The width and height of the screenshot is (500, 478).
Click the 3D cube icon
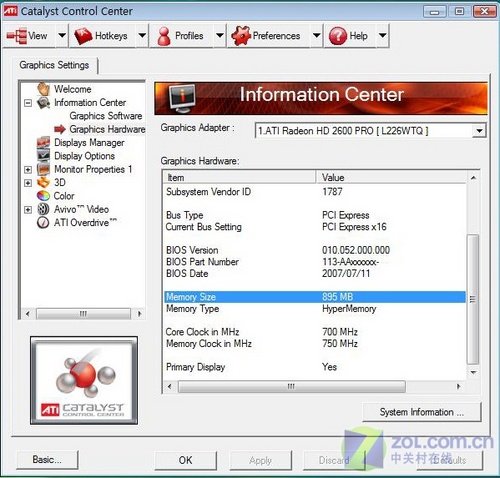[43, 182]
